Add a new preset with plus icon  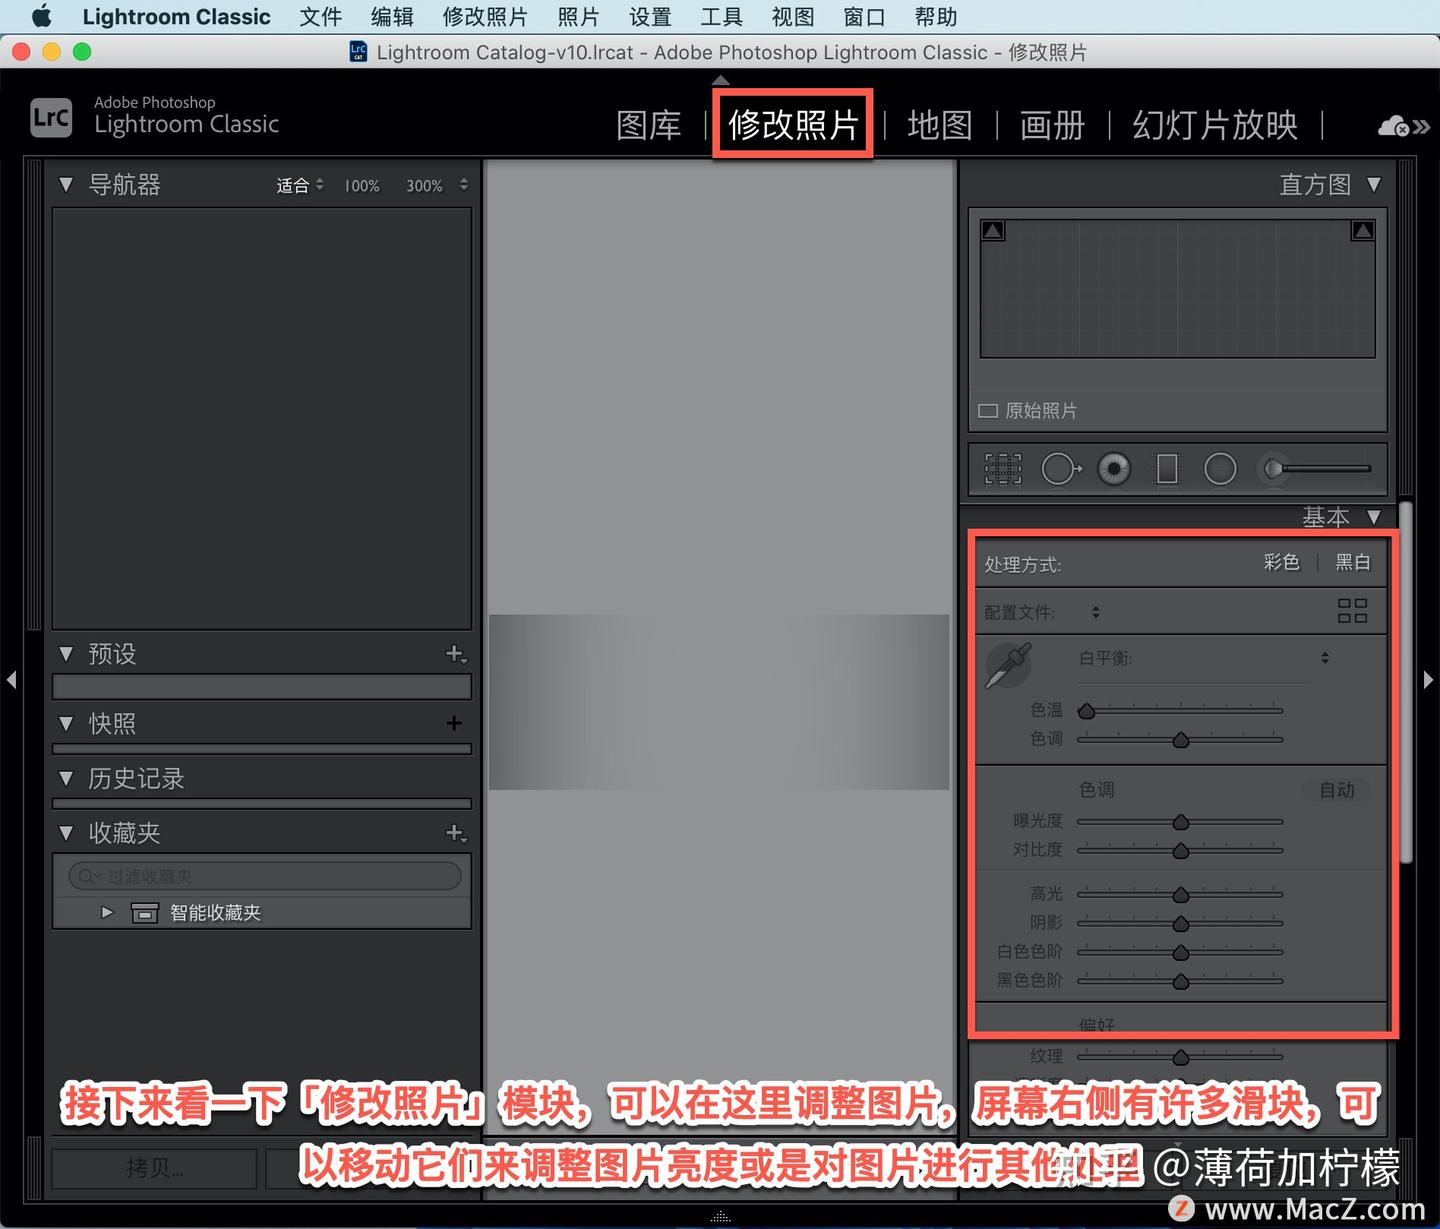click(456, 654)
